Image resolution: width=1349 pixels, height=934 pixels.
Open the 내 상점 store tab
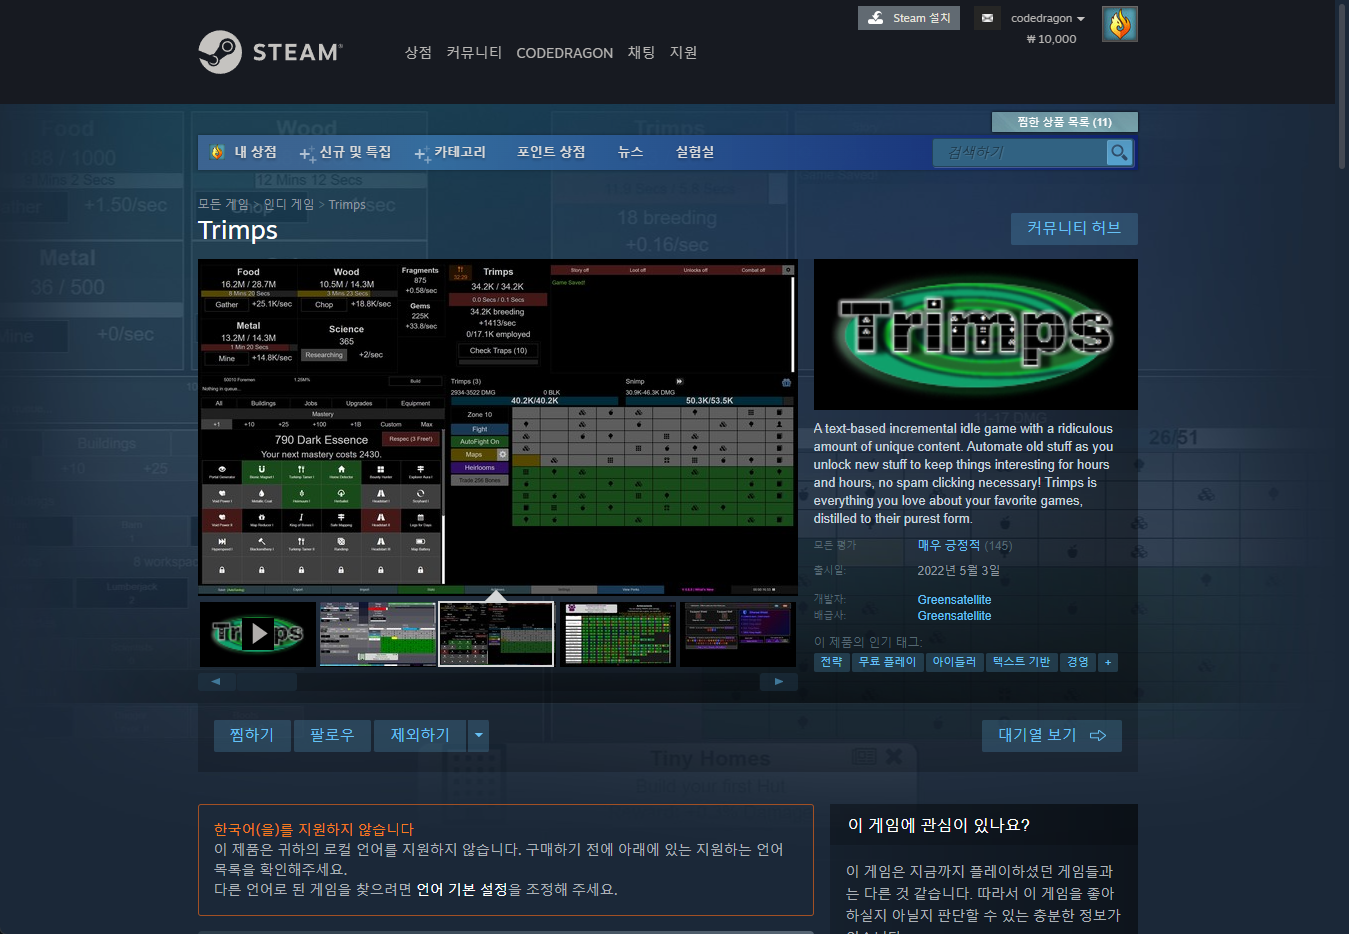pos(255,152)
